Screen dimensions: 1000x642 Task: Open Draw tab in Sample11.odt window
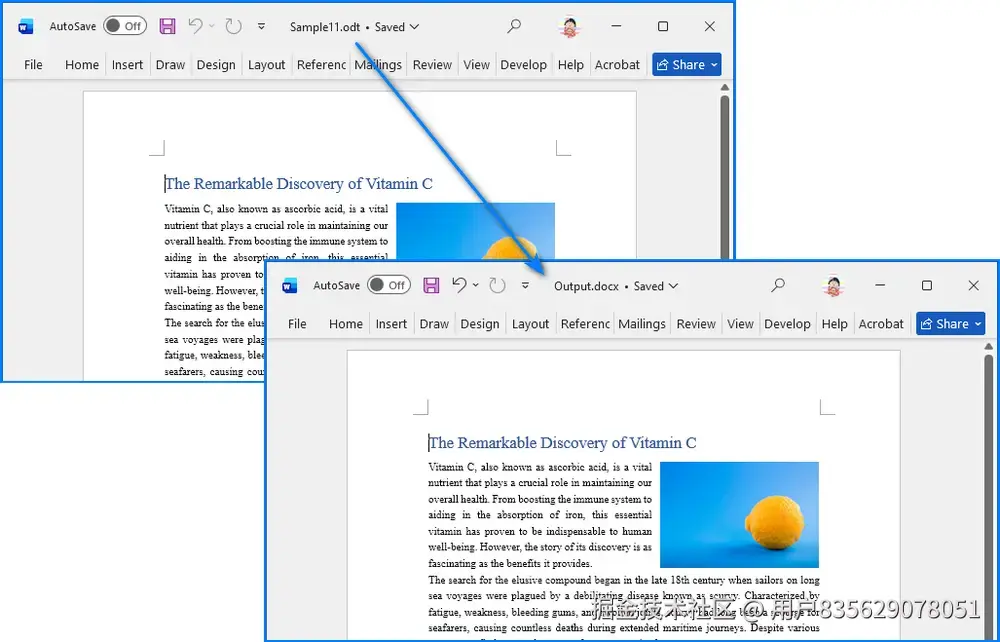pos(170,64)
